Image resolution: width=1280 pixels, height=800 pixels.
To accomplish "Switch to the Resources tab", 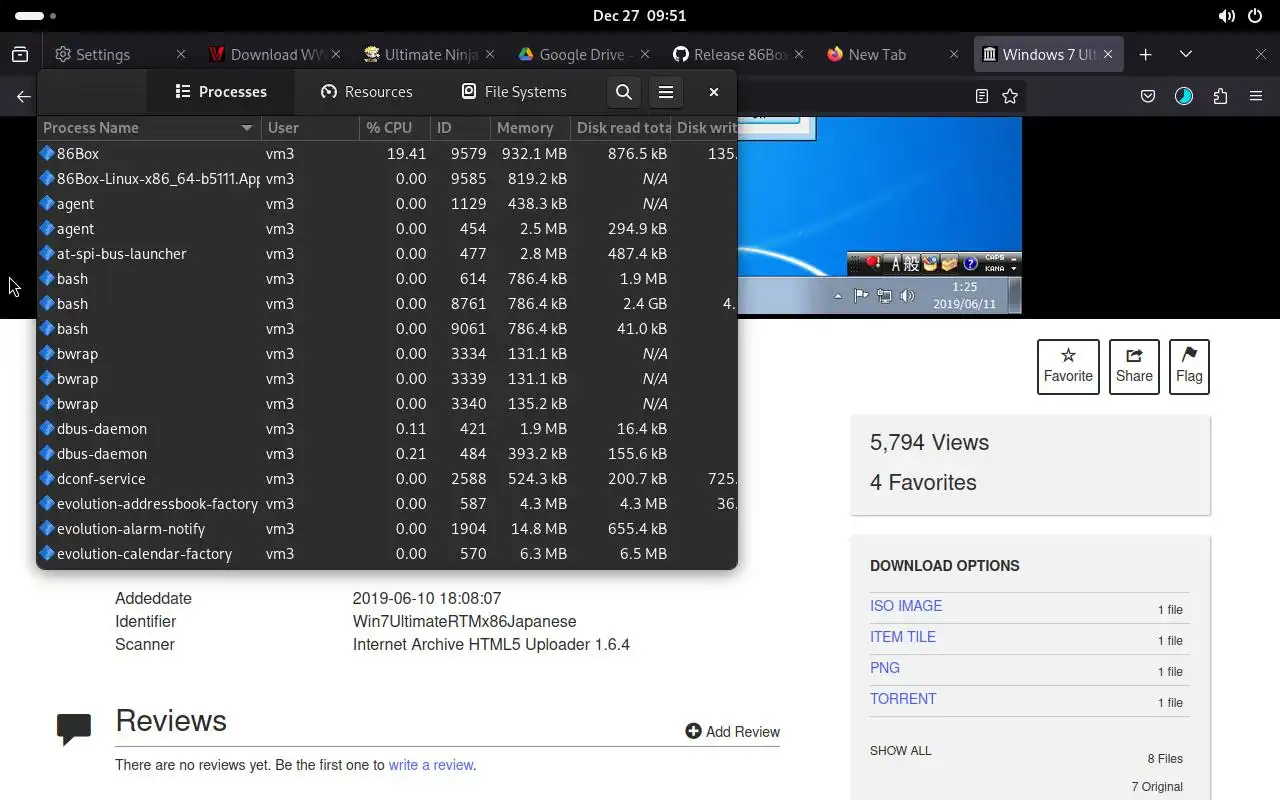I will point(366,92).
